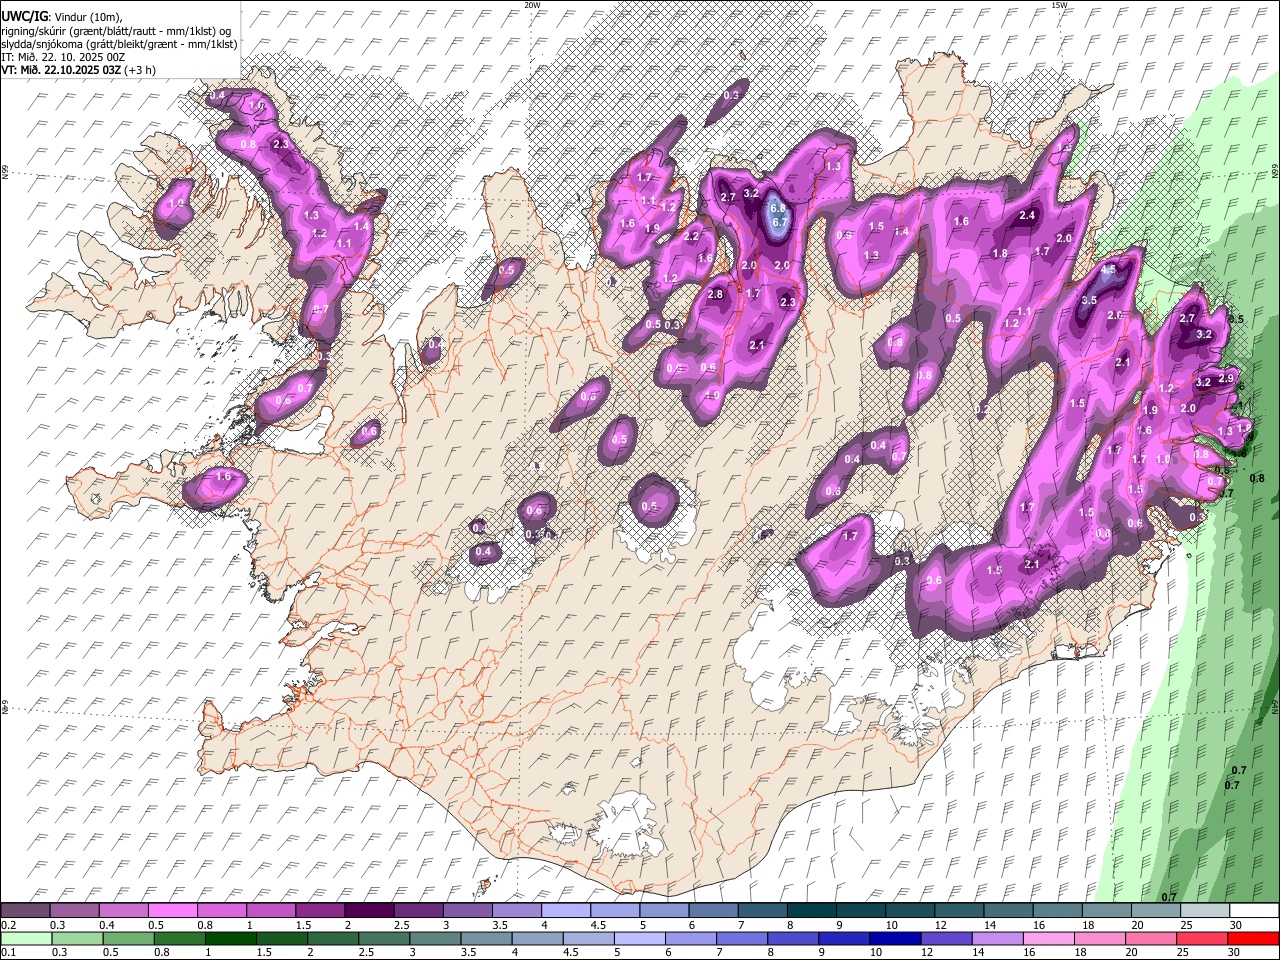This screenshot has width=1280, height=960.
Task: Click the "30" label under the bottom legend row
Action: click(x=1236, y=953)
